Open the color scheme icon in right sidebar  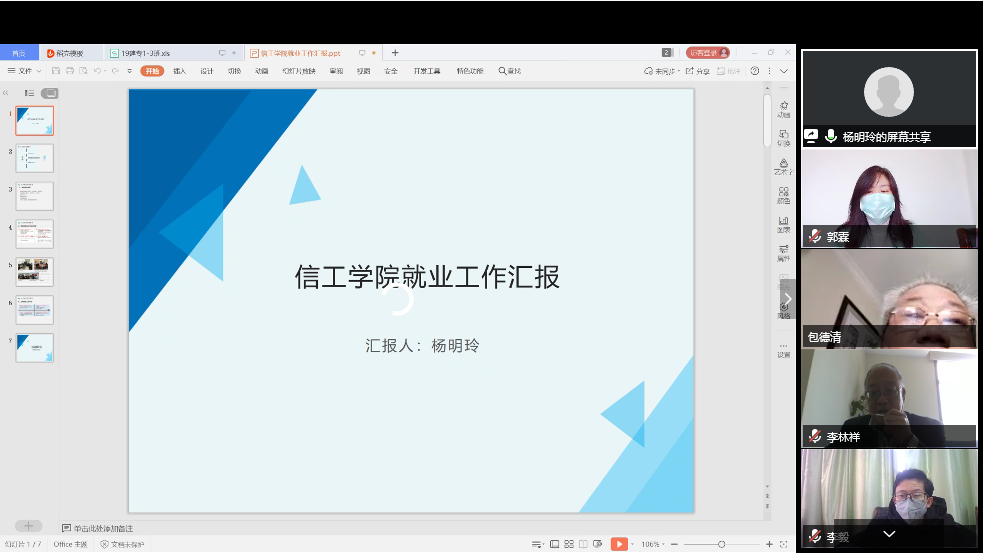tap(784, 195)
